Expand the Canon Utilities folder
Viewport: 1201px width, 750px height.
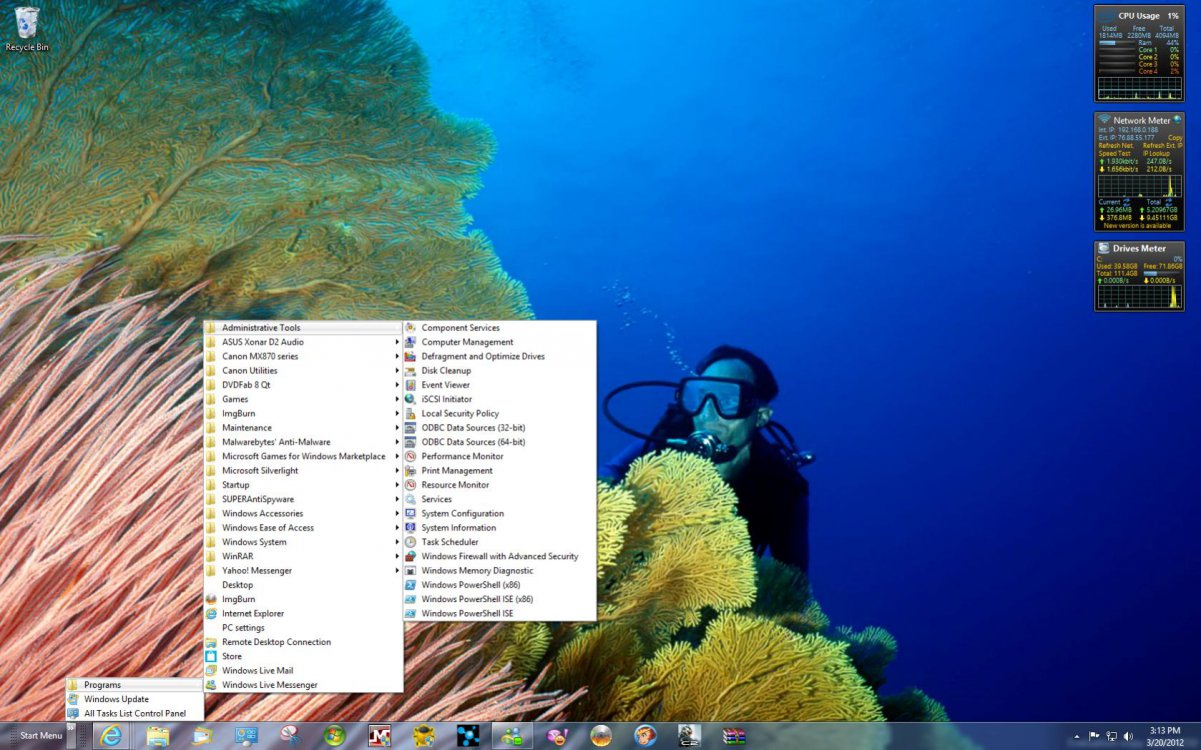click(303, 370)
